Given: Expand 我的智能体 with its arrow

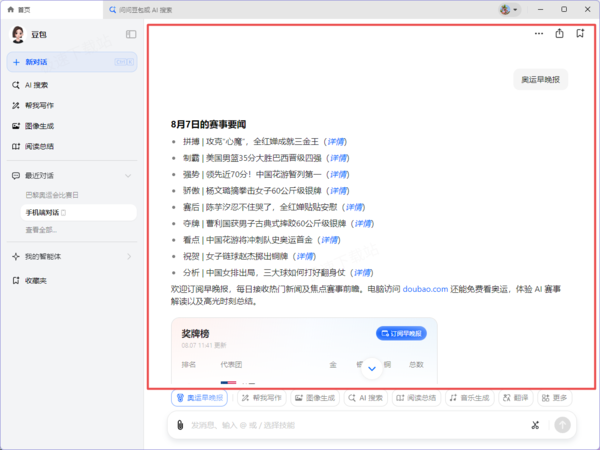Looking at the screenshot, I should pyautogui.click(x=129, y=256).
